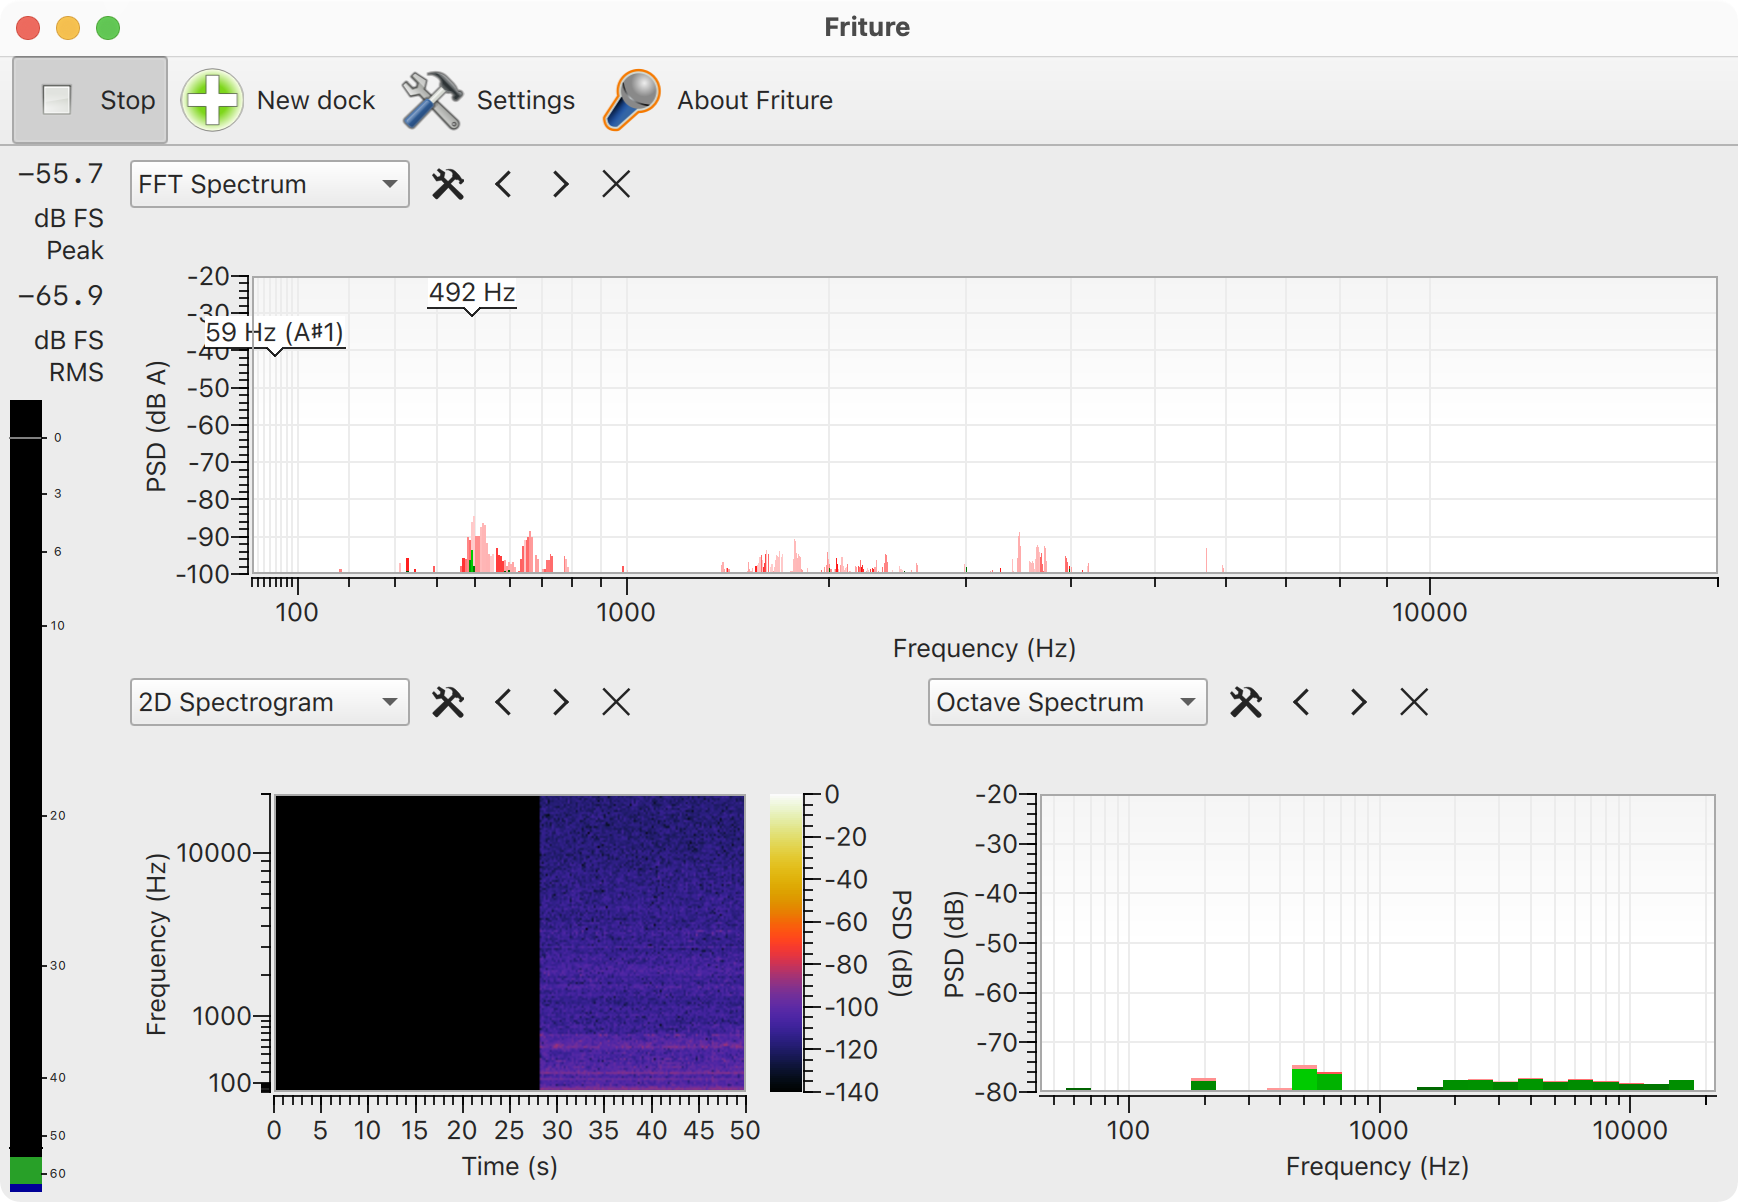Click the Stop recording button

(x=90, y=100)
